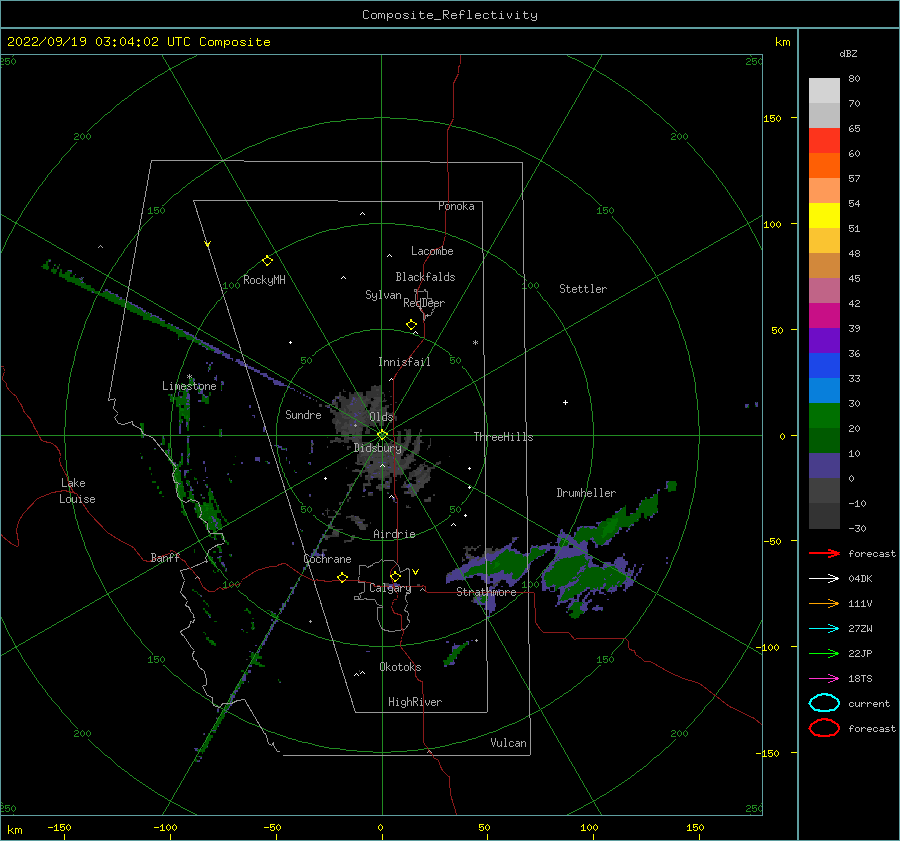Click the magenta 18TS arrow in legend

[x=824, y=679]
